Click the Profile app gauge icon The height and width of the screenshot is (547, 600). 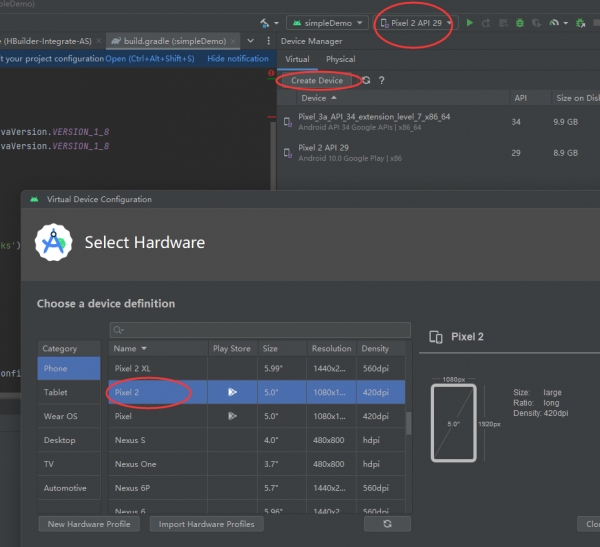point(554,23)
